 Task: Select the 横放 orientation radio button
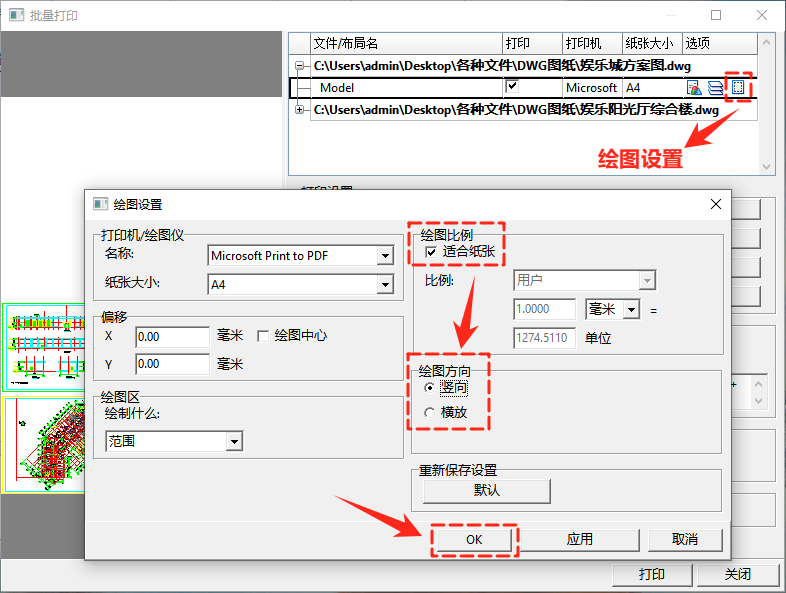pyautogui.click(x=429, y=413)
